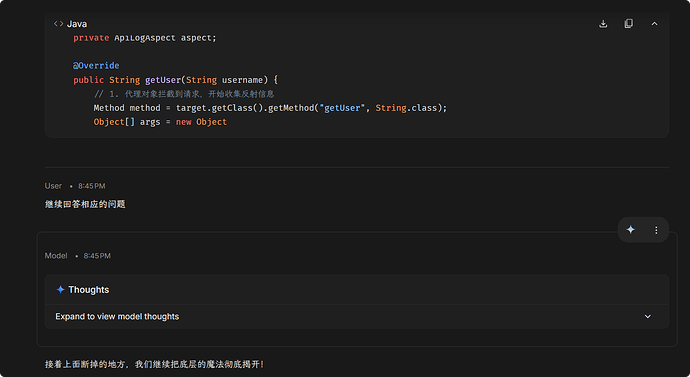Viewport: 690px width, 377px height.
Task: Click the @Override annotation line
Action: pos(96,66)
